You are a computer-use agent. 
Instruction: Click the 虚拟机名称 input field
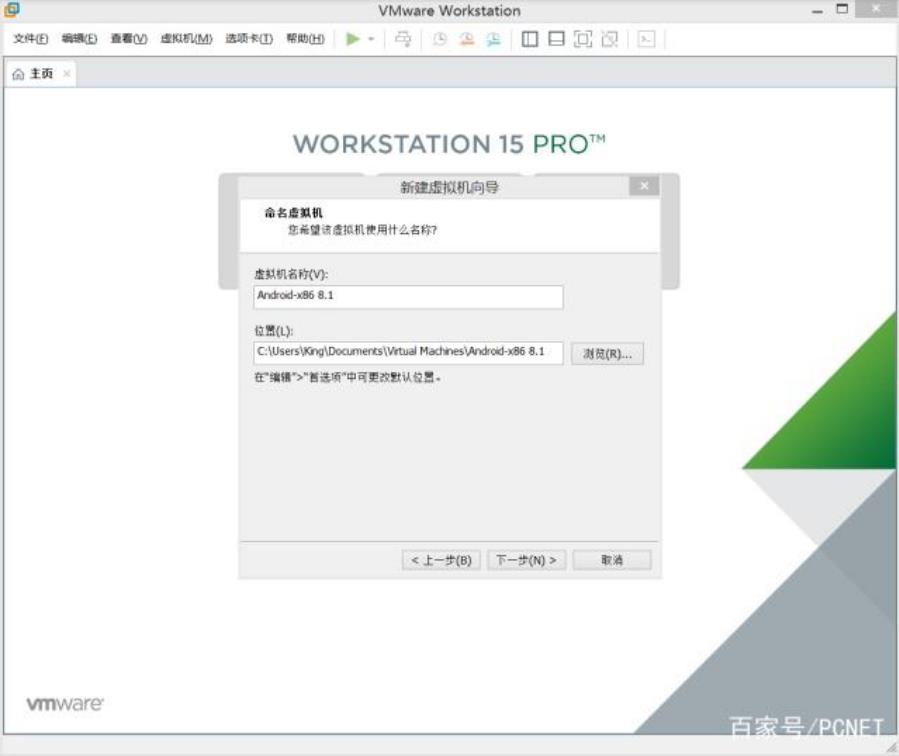[x=408, y=297]
